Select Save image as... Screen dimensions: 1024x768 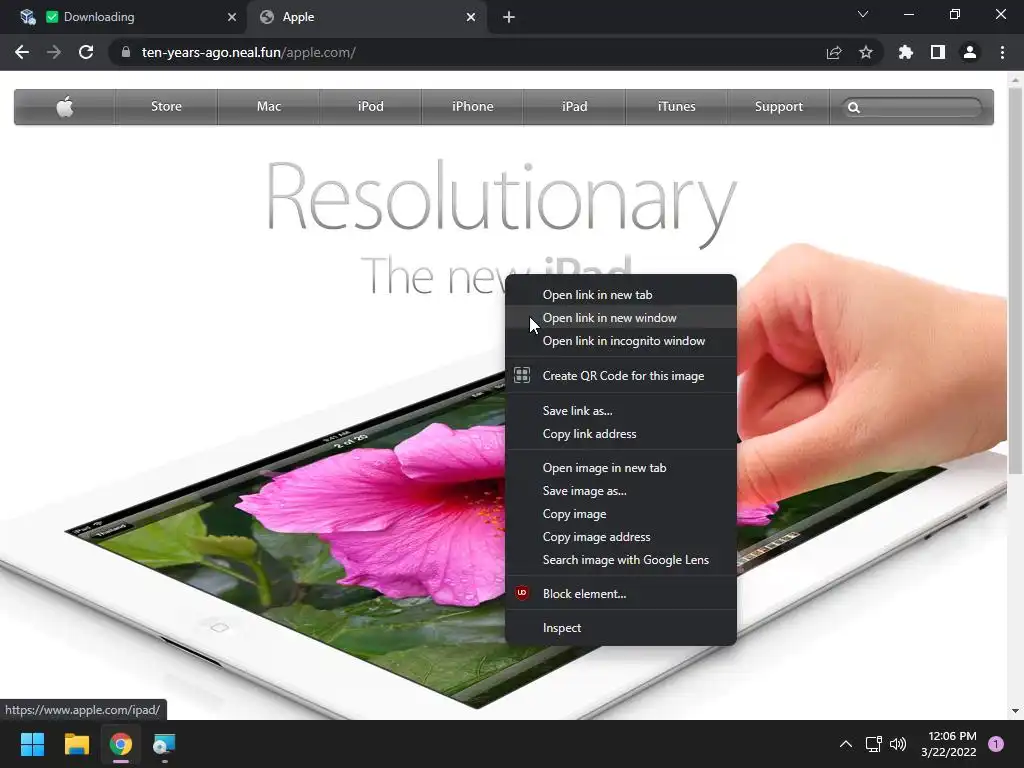[x=621, y=490]
